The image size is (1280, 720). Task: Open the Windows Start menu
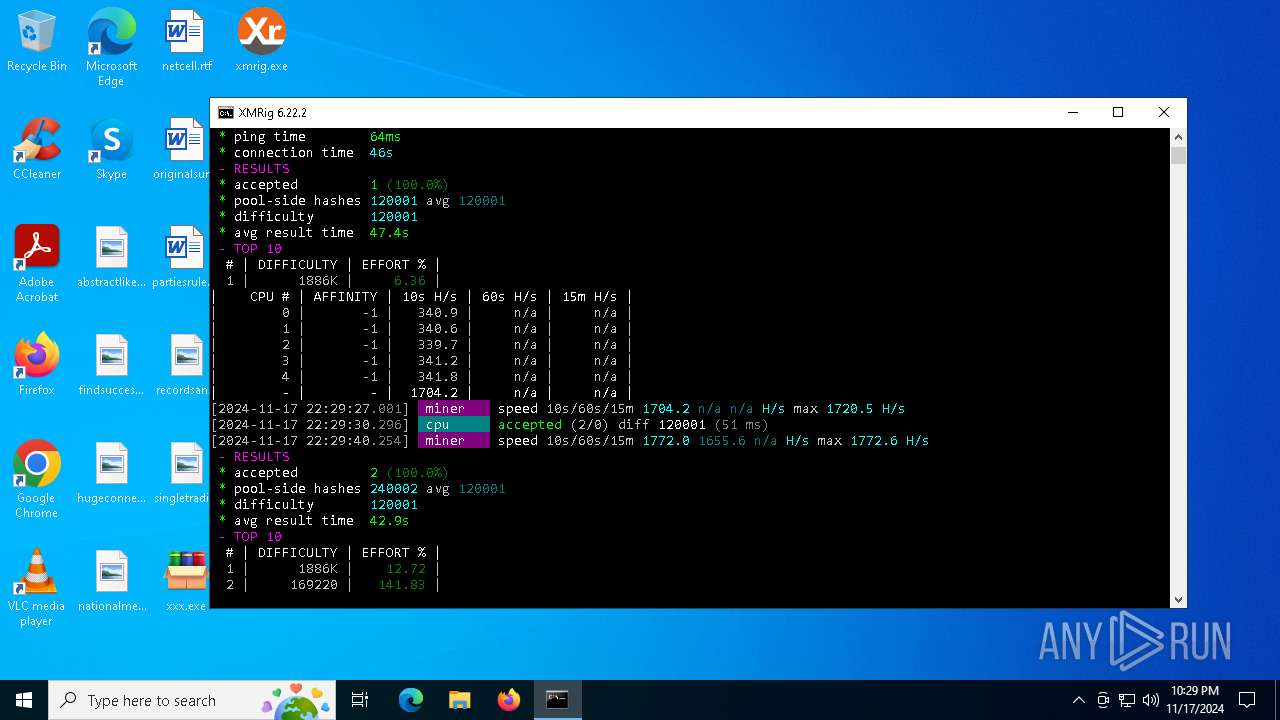pos(24,700)
